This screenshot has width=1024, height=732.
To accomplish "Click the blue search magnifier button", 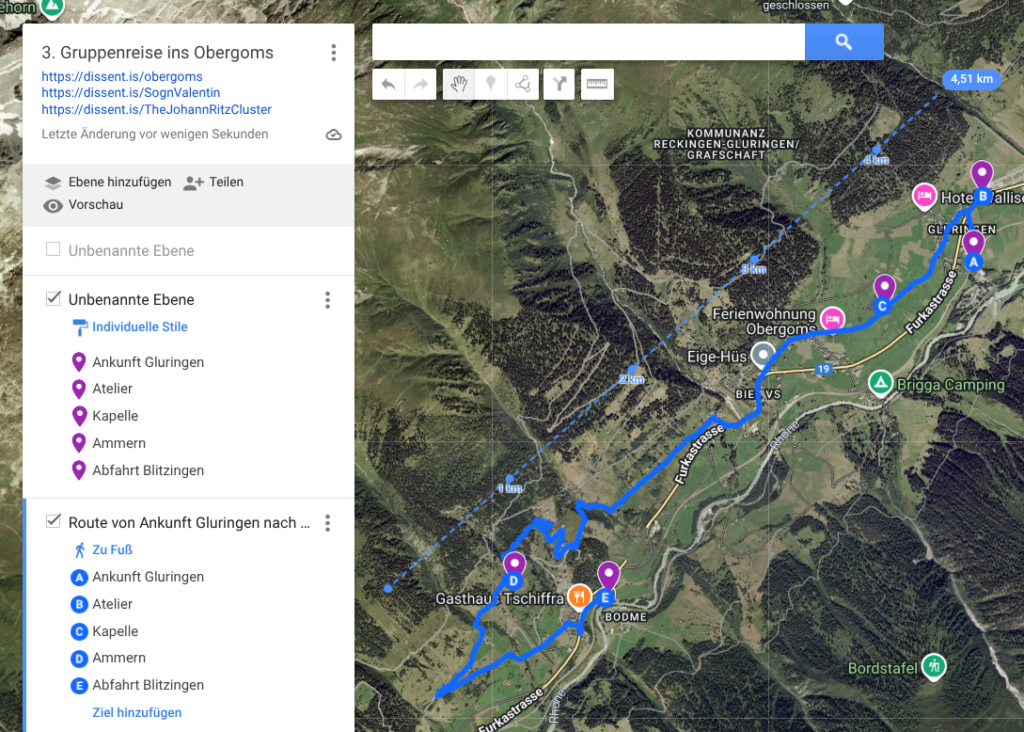I will (843, 42).
